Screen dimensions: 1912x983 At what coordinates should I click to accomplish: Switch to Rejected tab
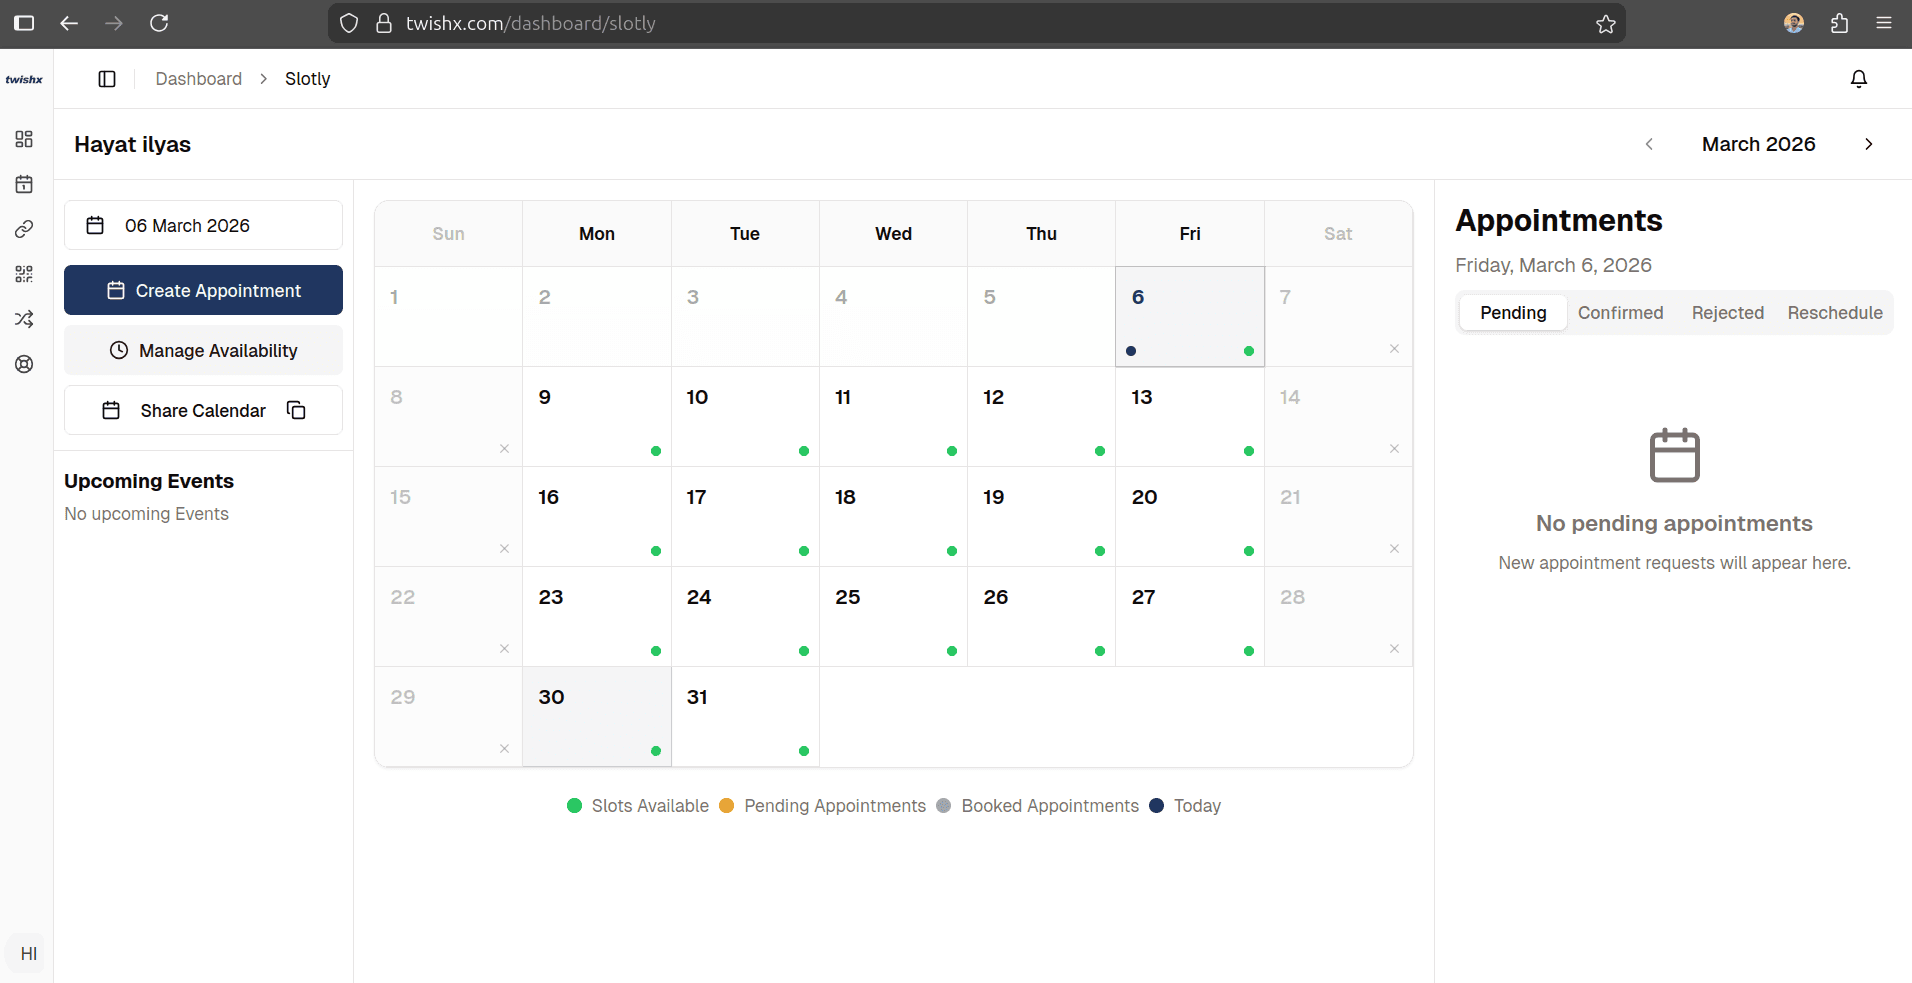(x=1727, y=313)
